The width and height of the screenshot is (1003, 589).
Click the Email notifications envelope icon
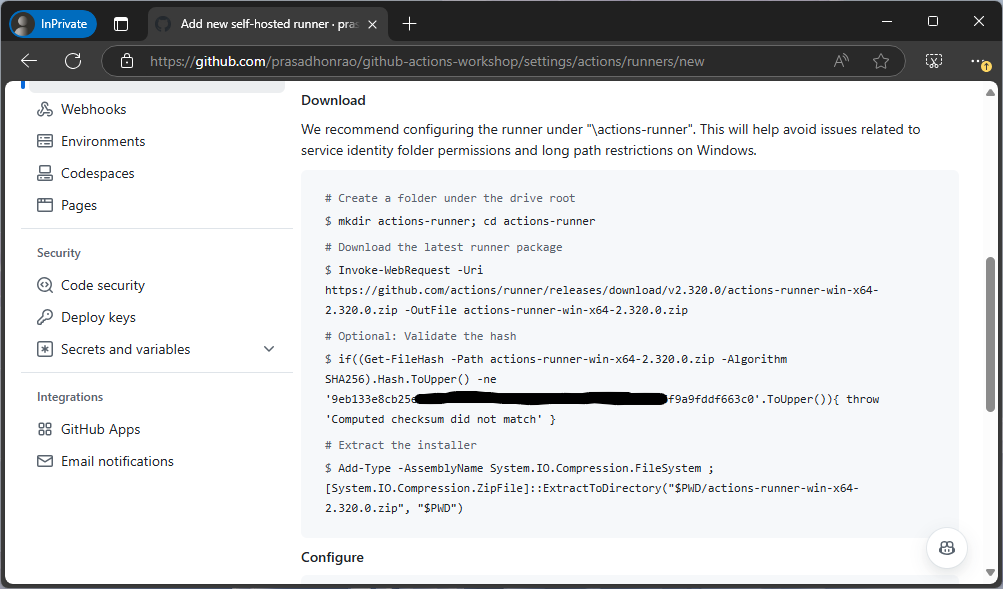pos(45,461)
